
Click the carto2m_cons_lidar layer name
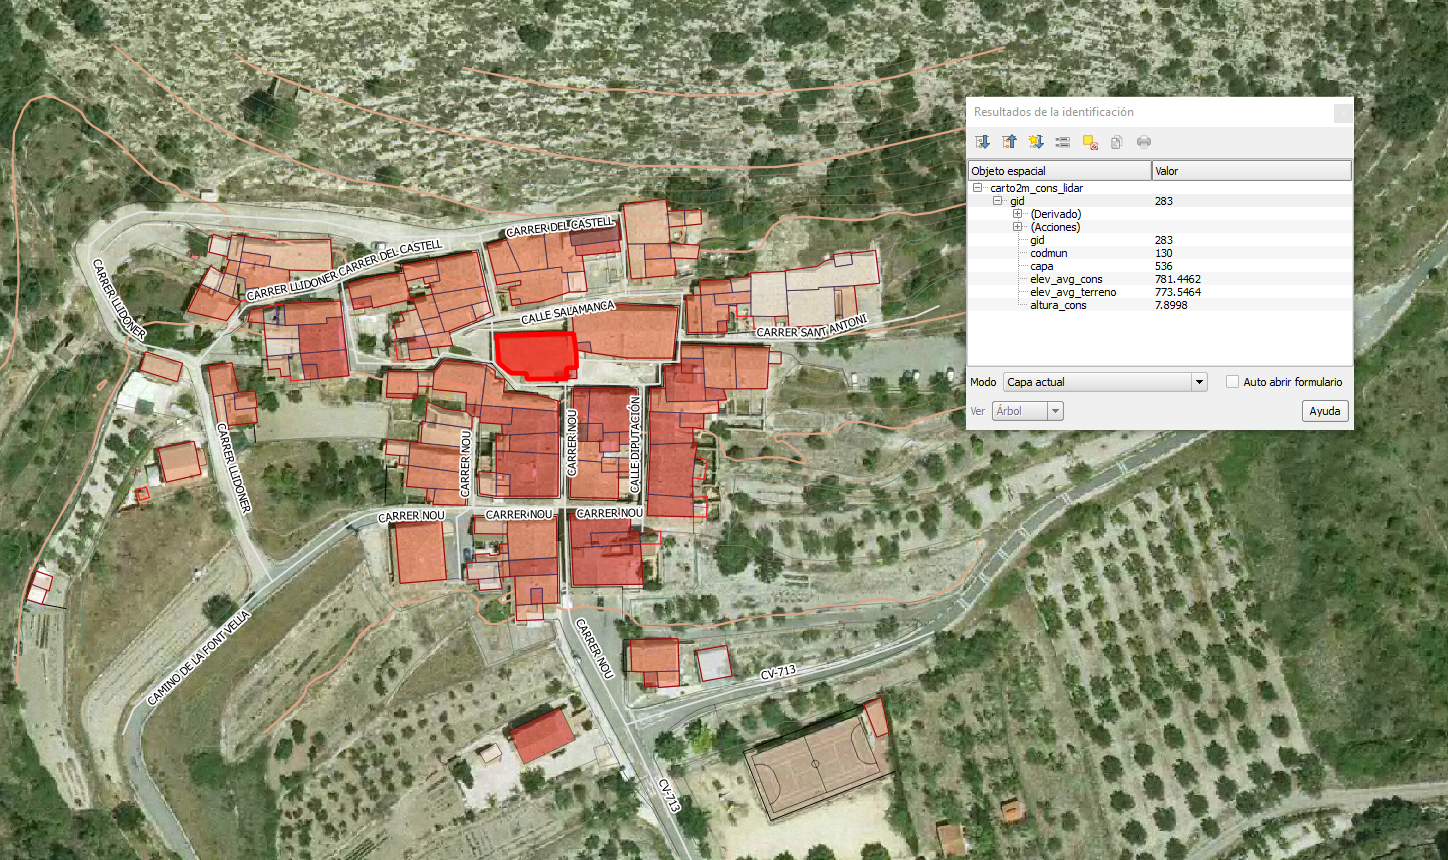pos(1037,188)
